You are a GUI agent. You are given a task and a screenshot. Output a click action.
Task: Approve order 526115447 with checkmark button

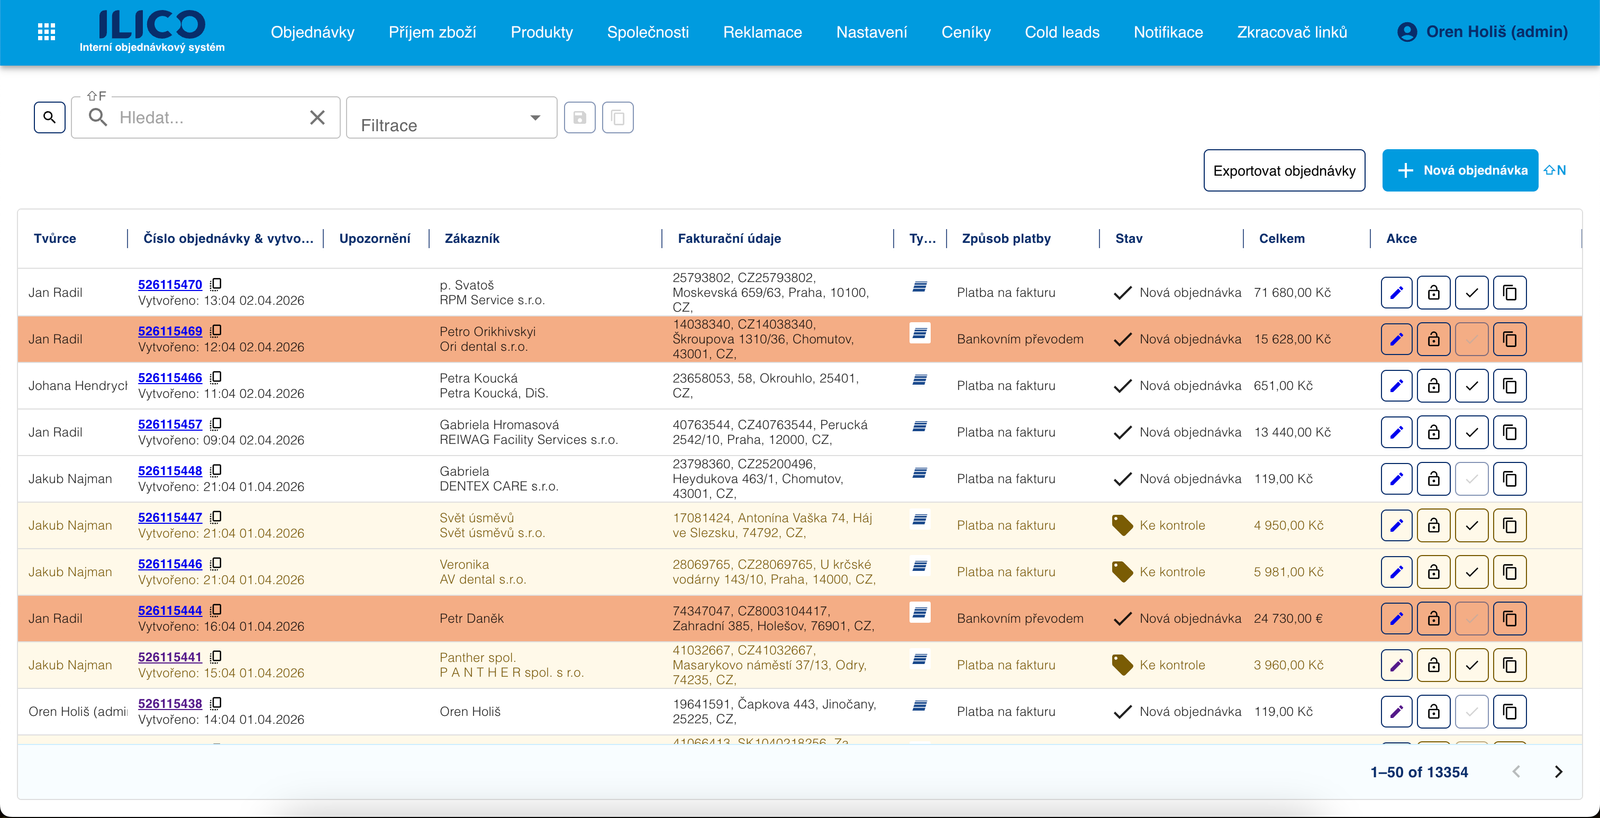pyautogui.click(x=1471, y=526)
